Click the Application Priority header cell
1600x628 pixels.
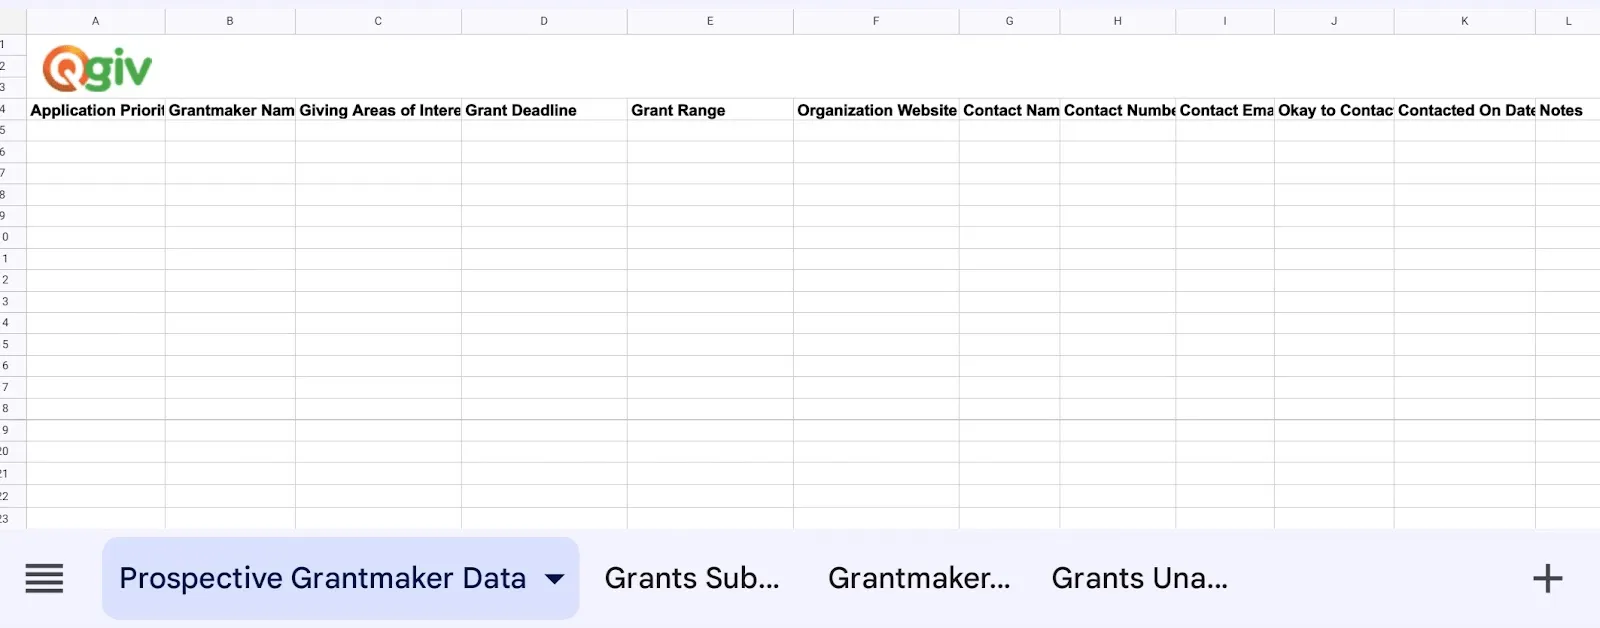coord(96,110)
